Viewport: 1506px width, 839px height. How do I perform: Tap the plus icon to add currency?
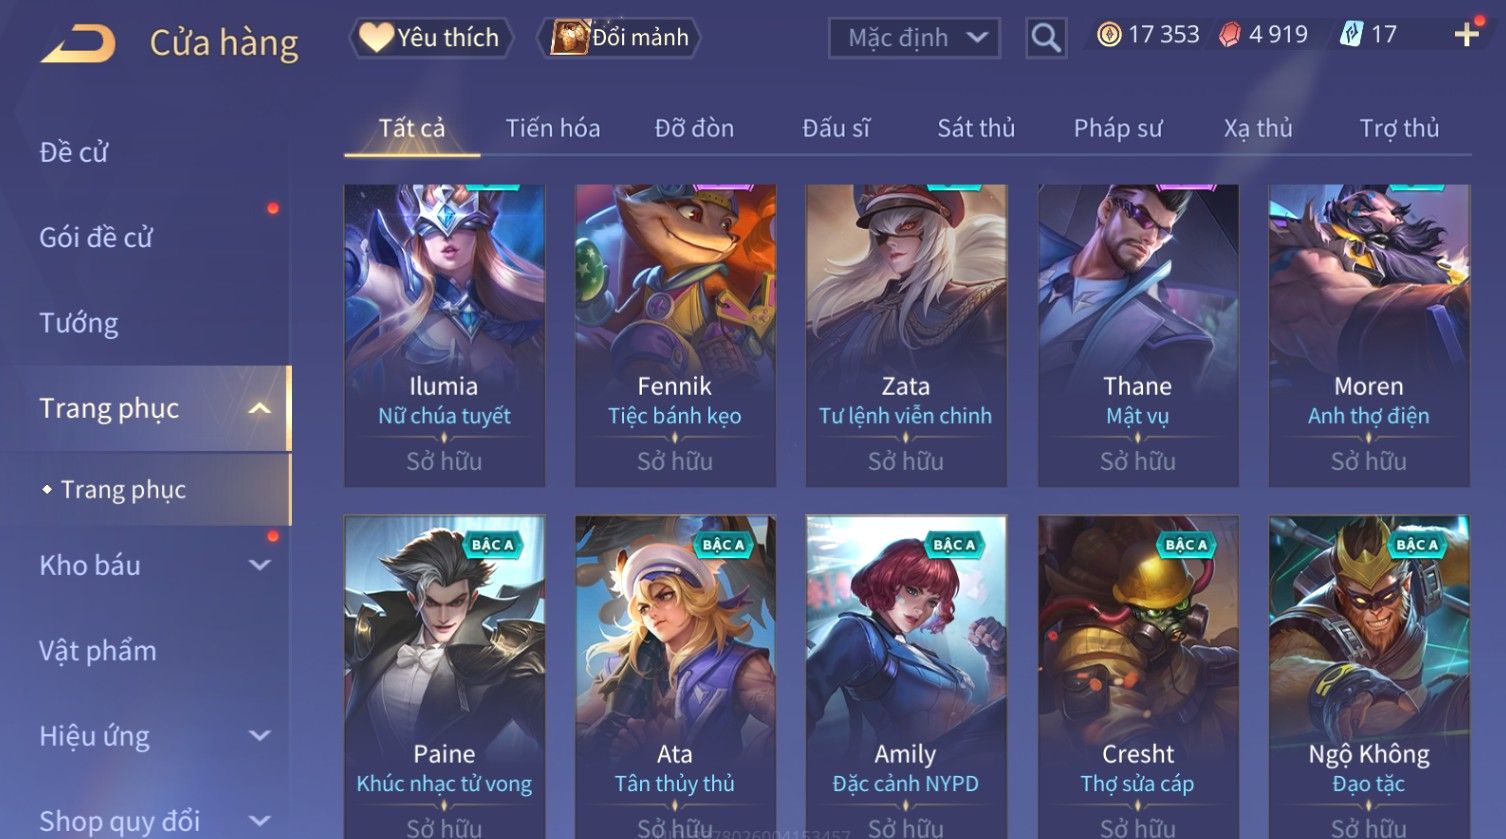tap(1466, 35)
